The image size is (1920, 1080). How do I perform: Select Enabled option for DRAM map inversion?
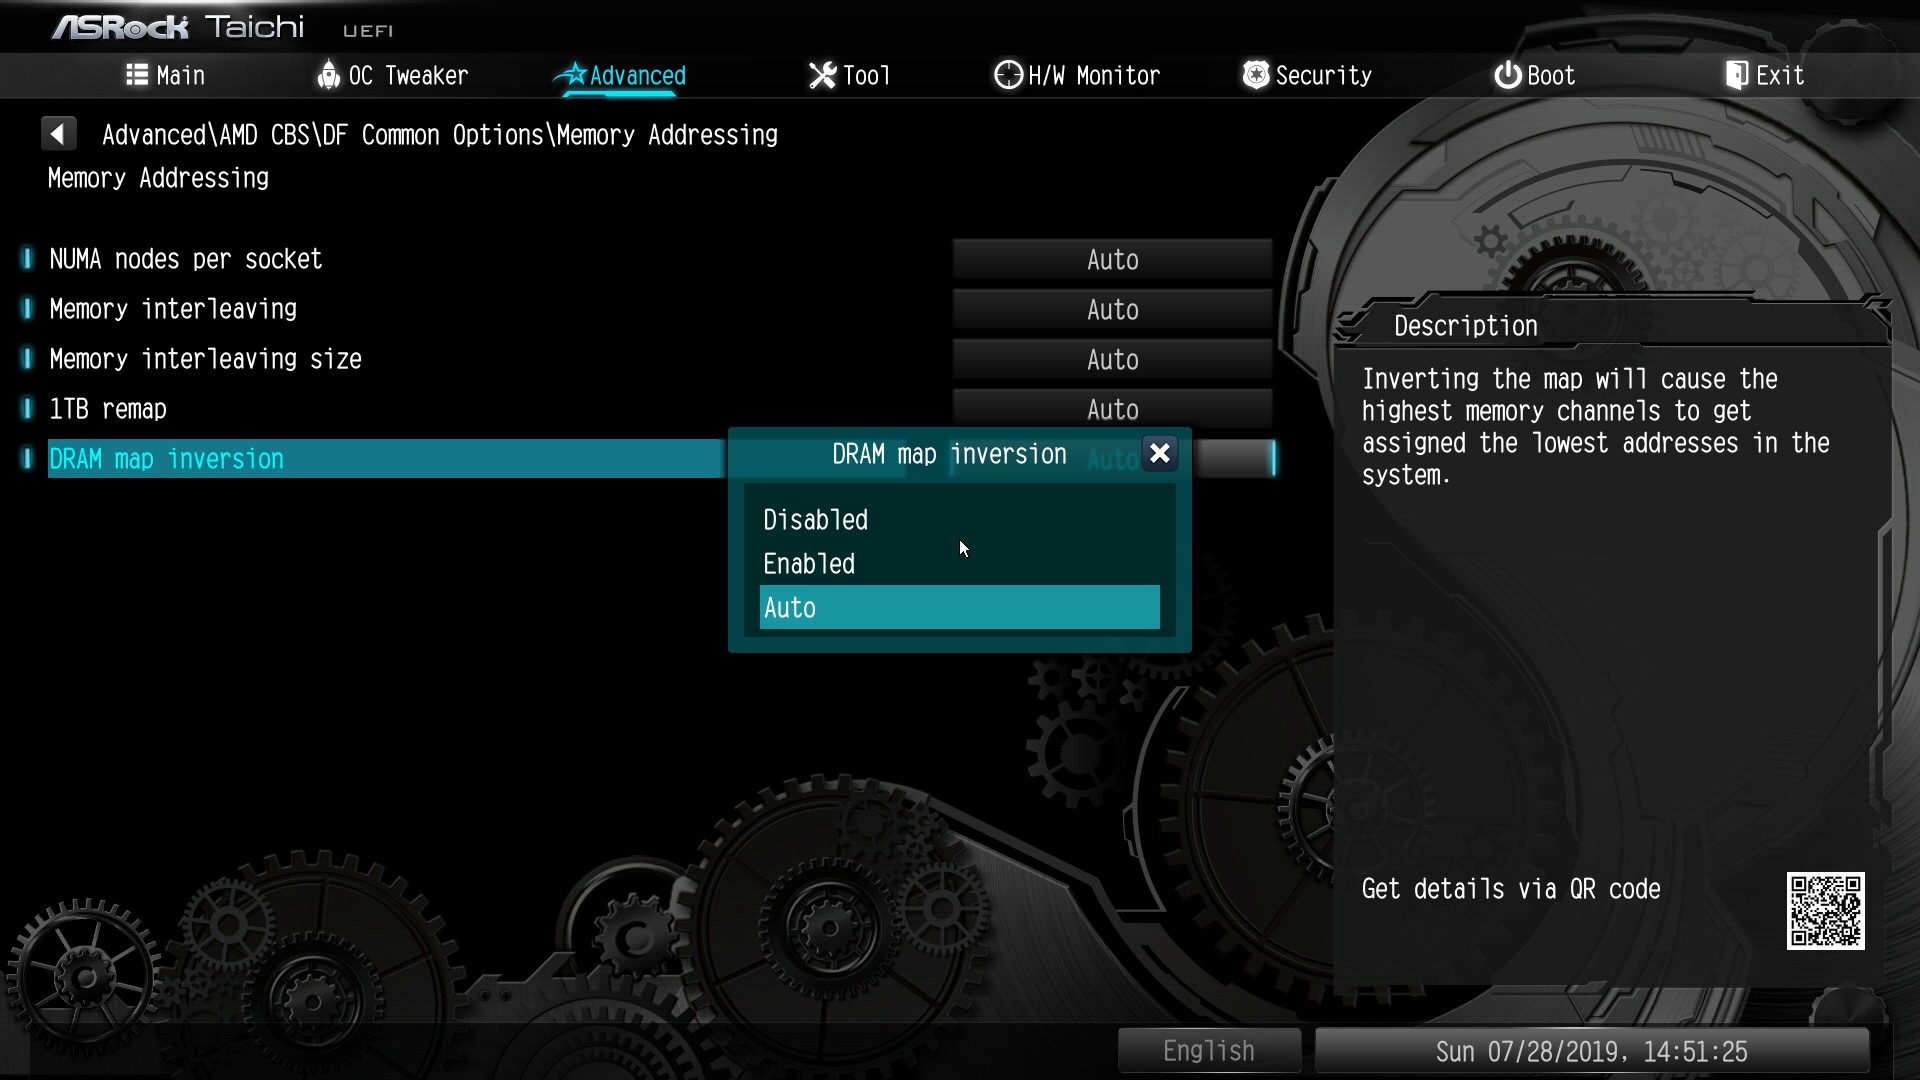coord(807,563)
